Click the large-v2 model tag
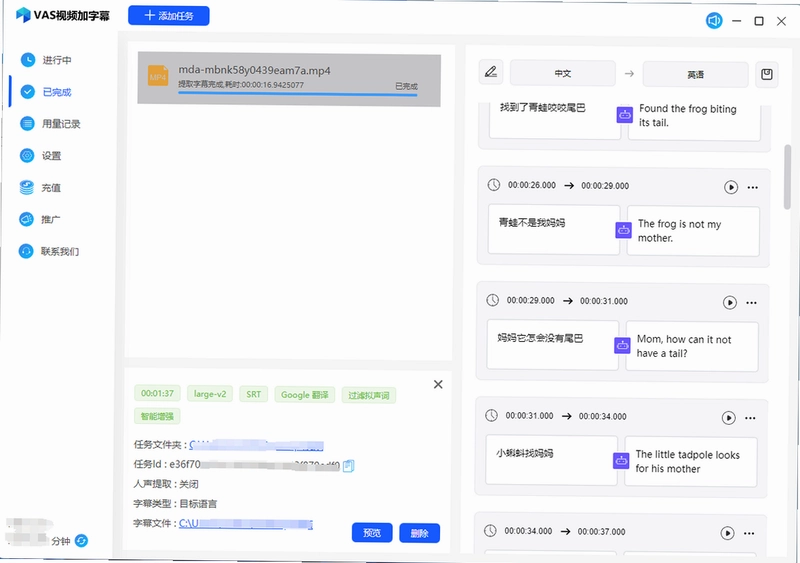 210,394
